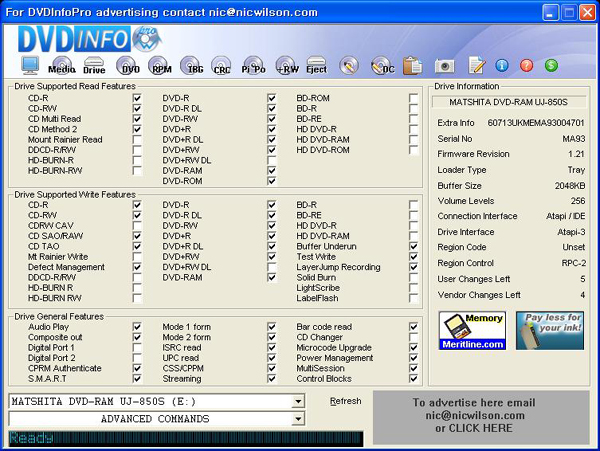The image size is (600, 451).
Task: Toggle Mount Rainier Read checkbox
Action: click(137, 140)
